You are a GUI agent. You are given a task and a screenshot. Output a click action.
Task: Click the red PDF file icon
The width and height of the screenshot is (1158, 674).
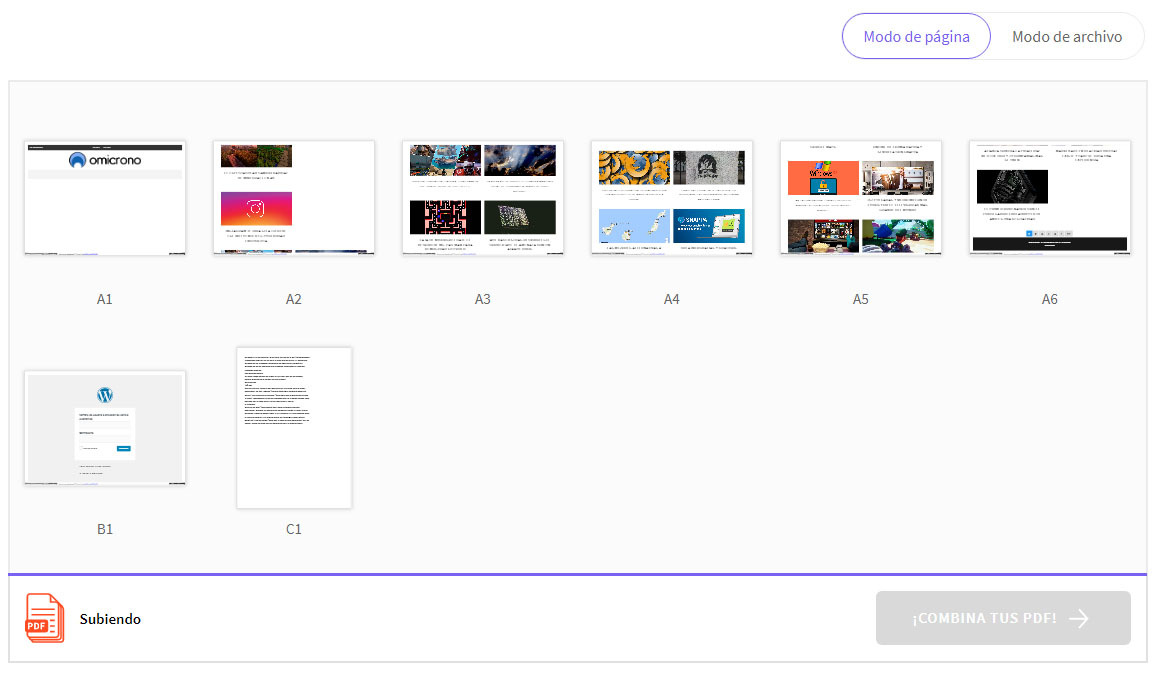pyautogui.click(x=44, y=617)
